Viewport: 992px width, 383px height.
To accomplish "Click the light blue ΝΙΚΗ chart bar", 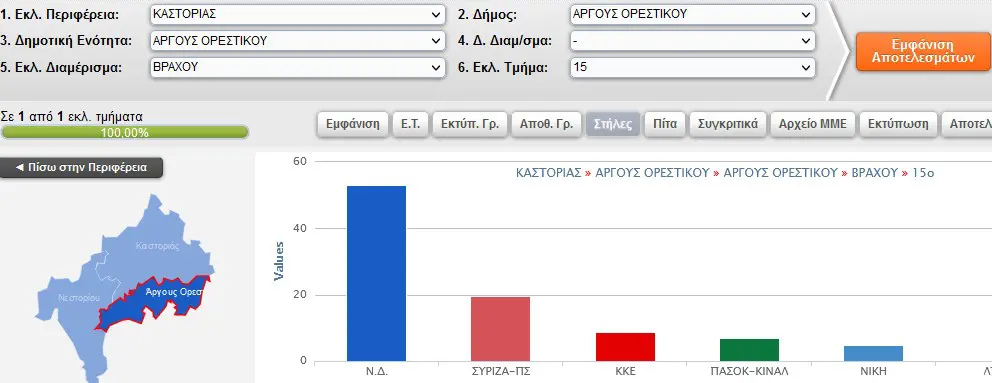I will tap(874, 354).
